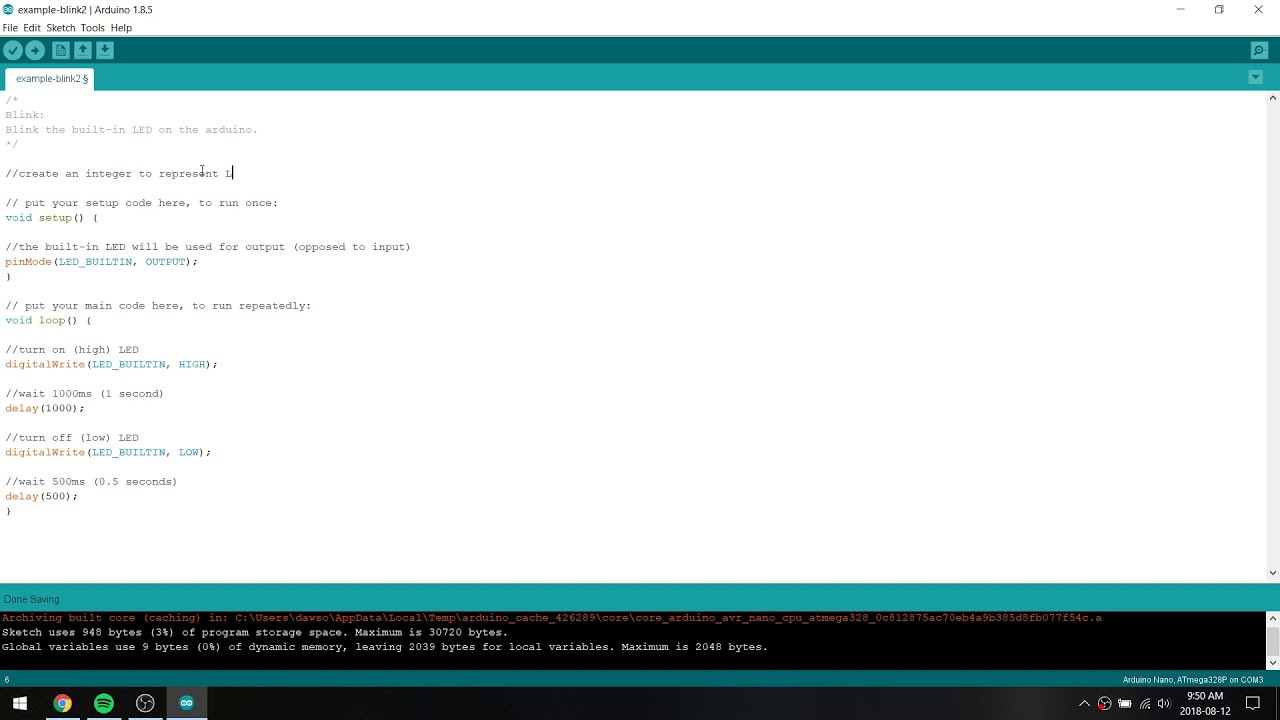Open the Action Center notification icon
Viewport: 1280px width, 720px height.
coord(1253,704)
